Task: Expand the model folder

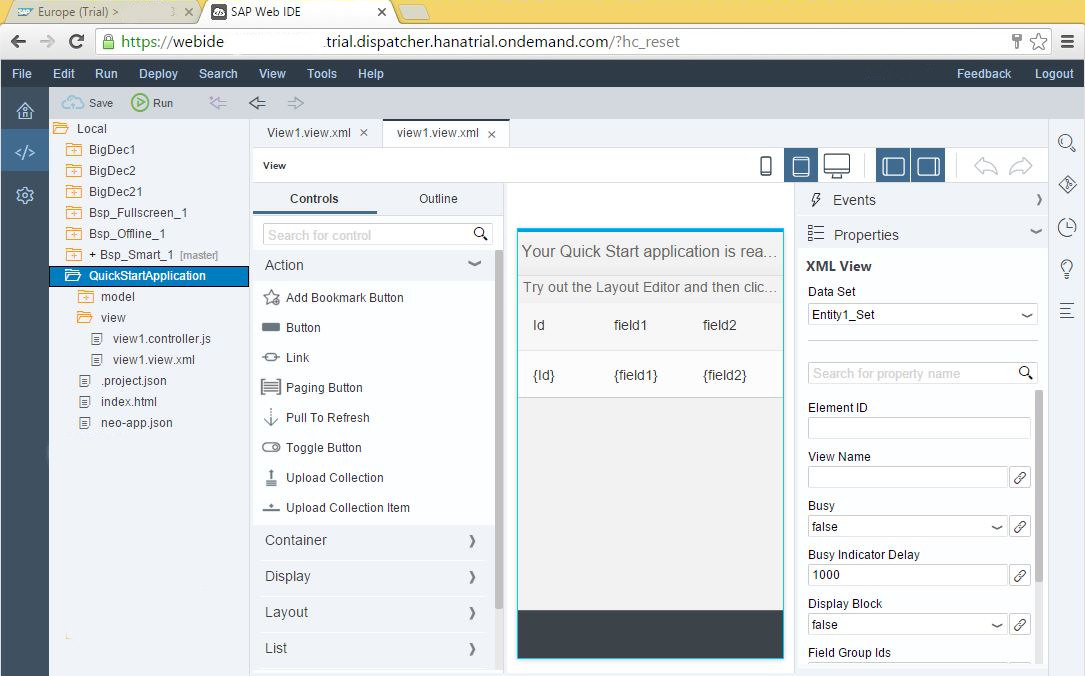Action: pos(85,297)
